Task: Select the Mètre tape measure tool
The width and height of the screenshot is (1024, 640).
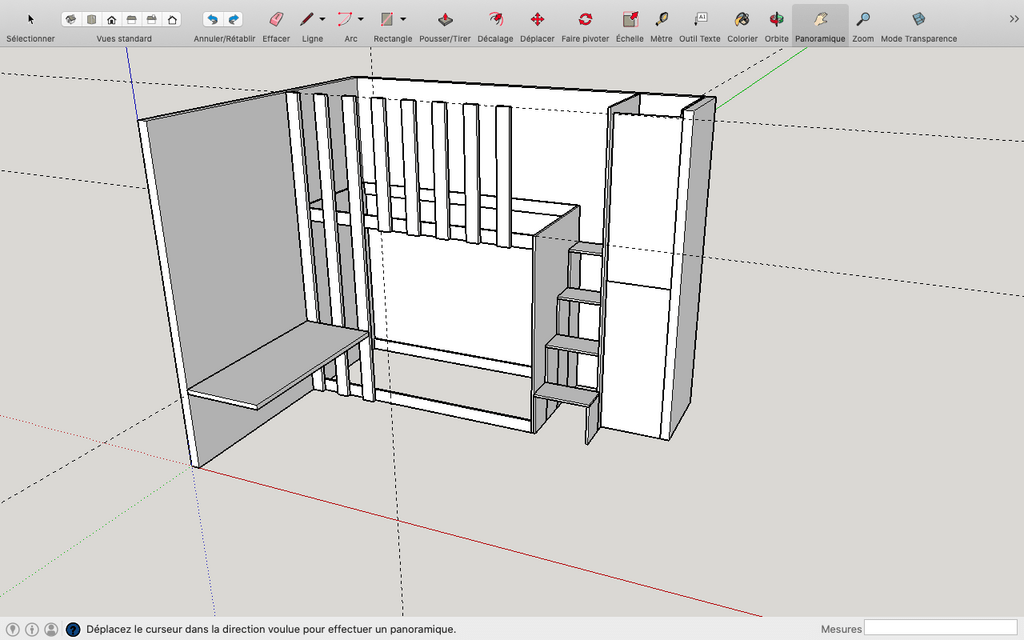Action: click(661, 19)
